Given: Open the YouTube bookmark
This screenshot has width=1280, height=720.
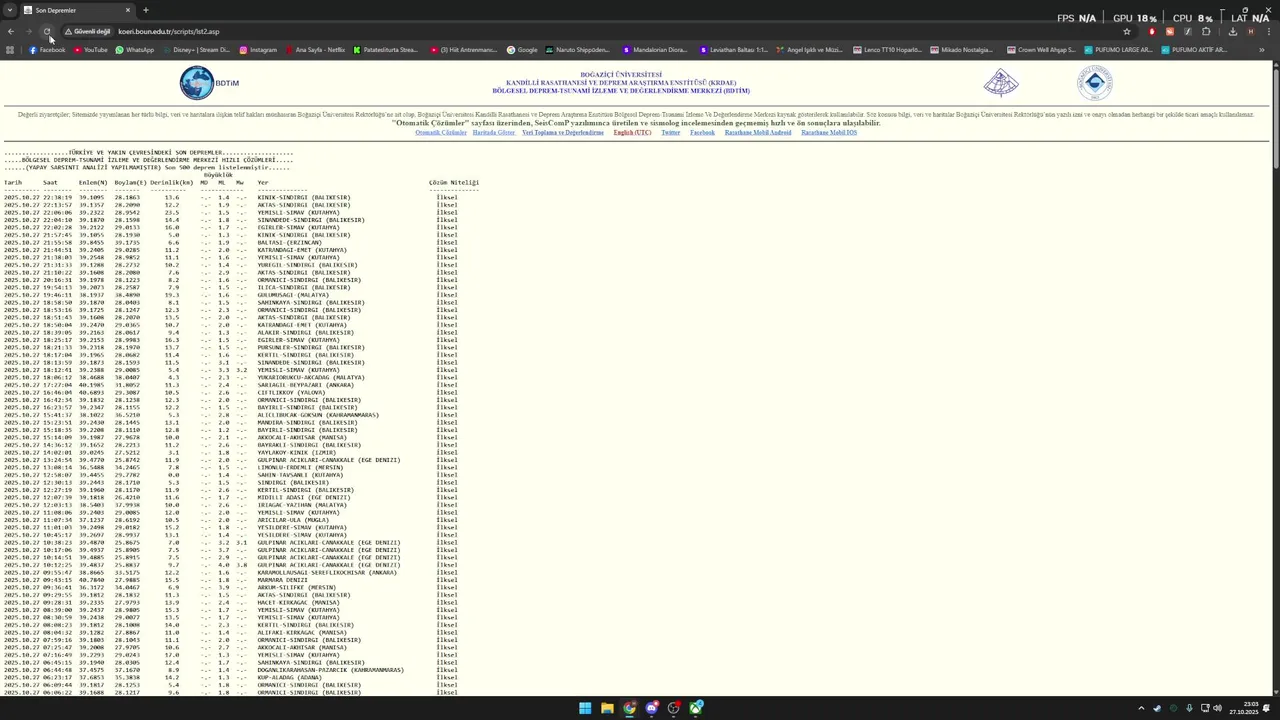Looking at the screenshot, I should (x=91, y=50).
